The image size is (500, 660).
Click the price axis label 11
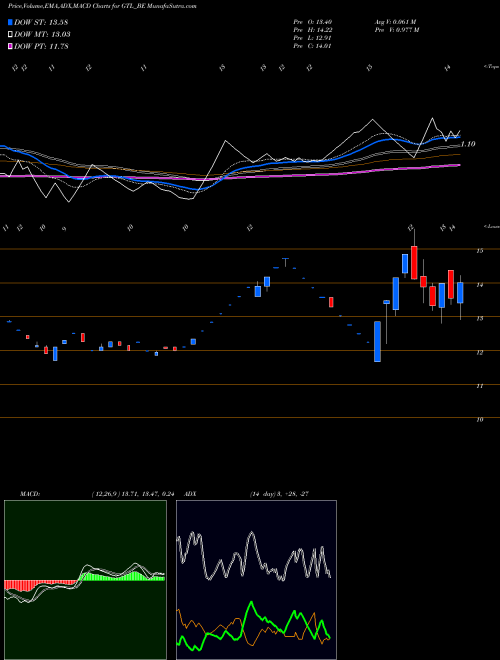click(x=479, y=386)
